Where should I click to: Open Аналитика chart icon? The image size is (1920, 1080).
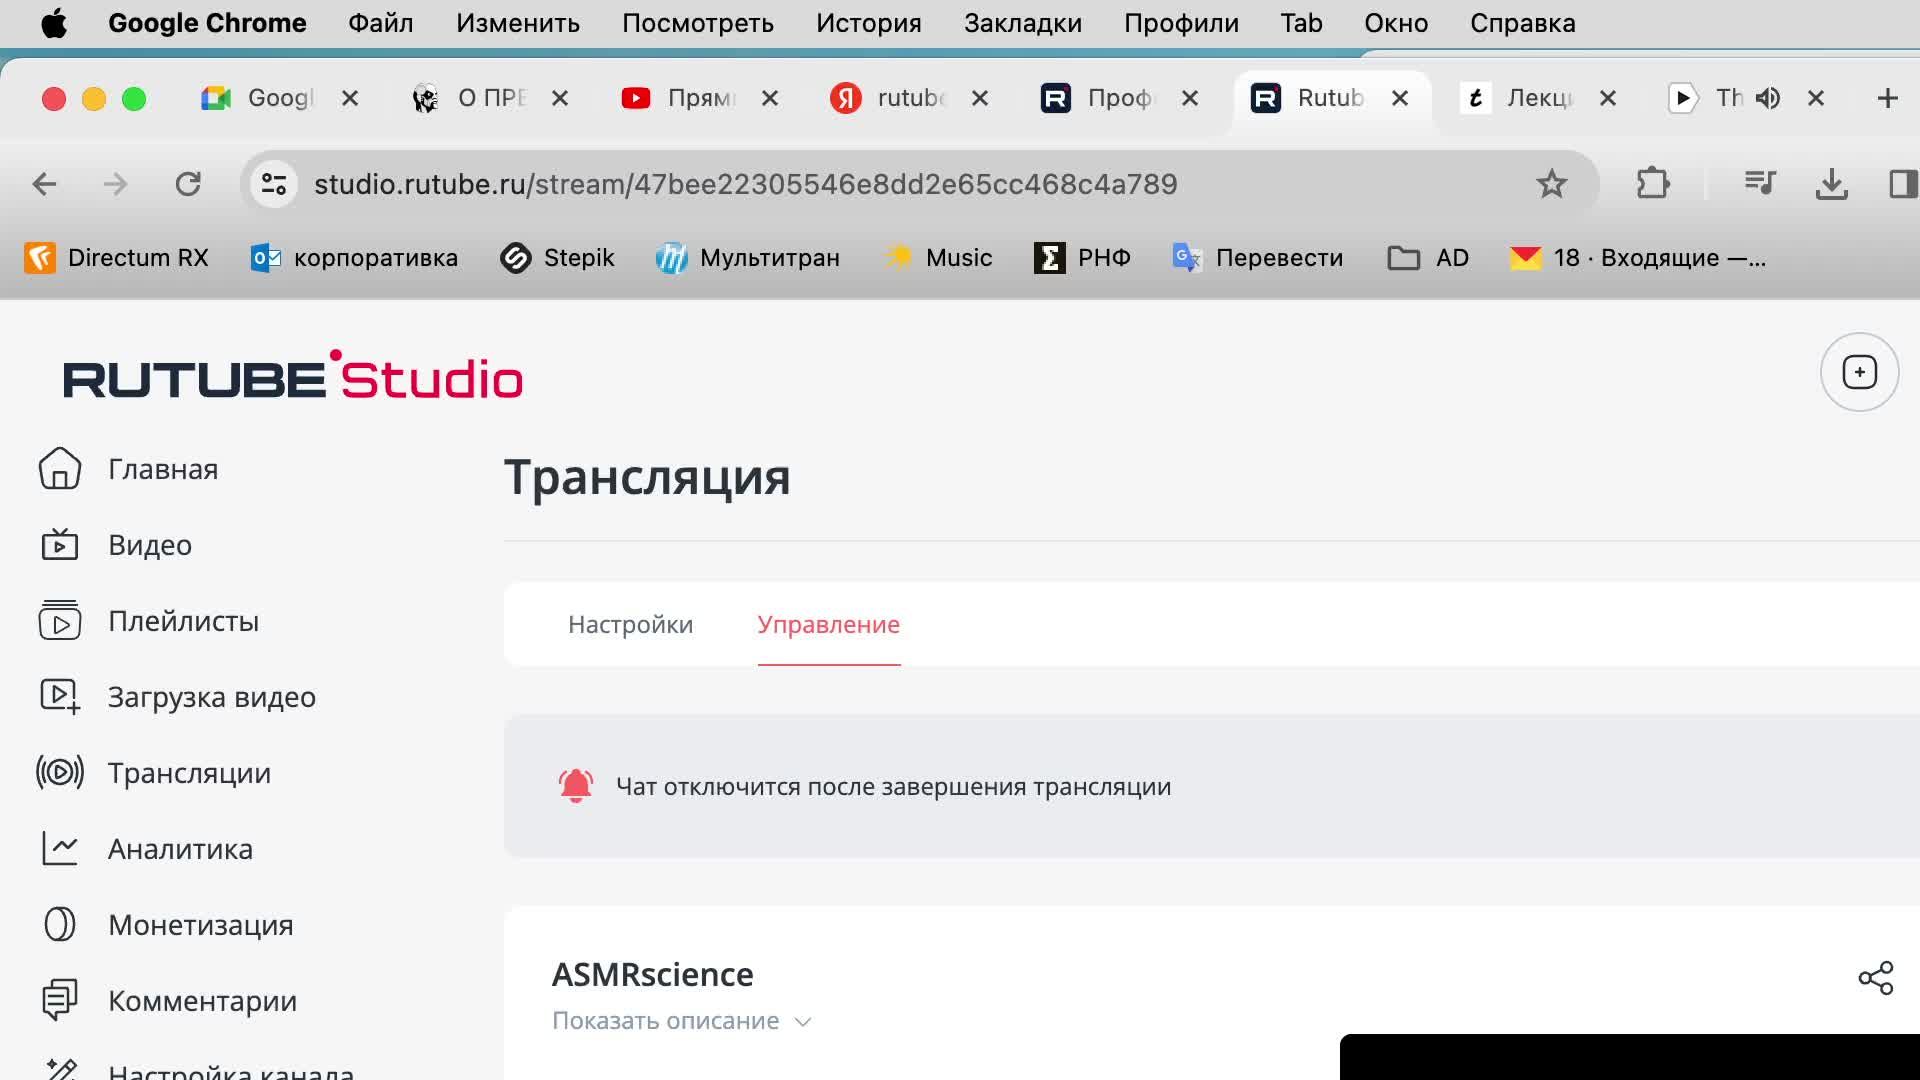coord(60,849)
